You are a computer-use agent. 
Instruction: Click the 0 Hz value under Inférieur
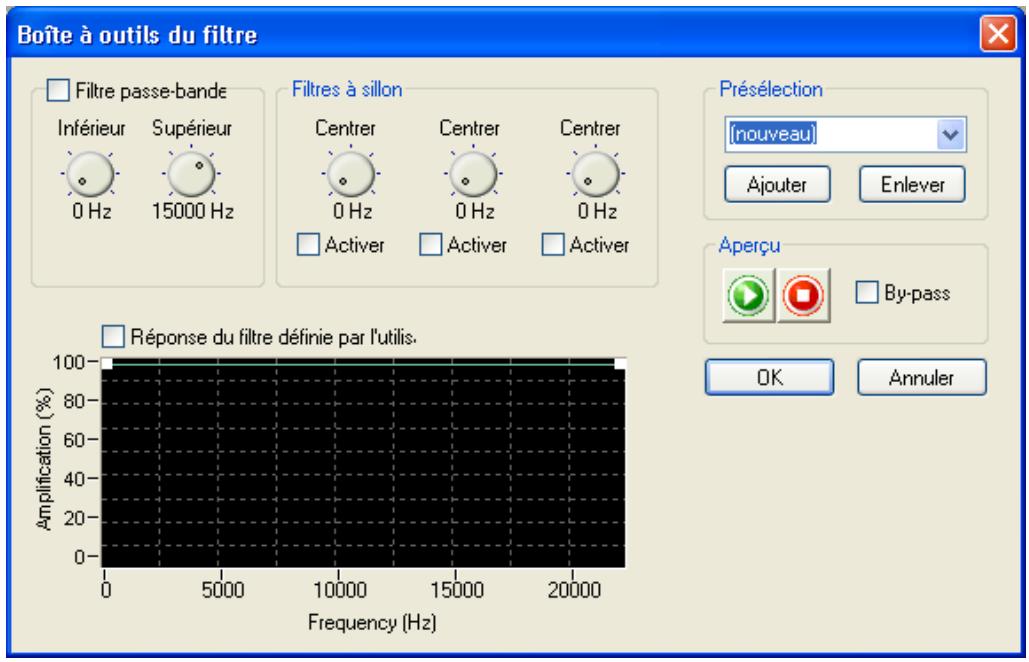coord(91,211)
